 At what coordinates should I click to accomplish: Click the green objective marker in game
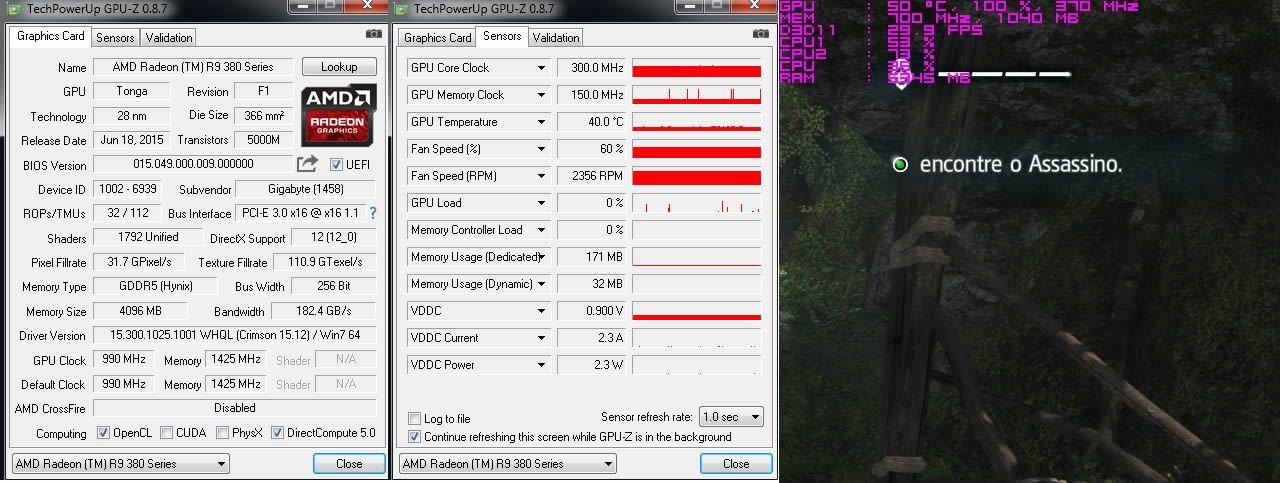pyautogui.click(x=901, y=164)
